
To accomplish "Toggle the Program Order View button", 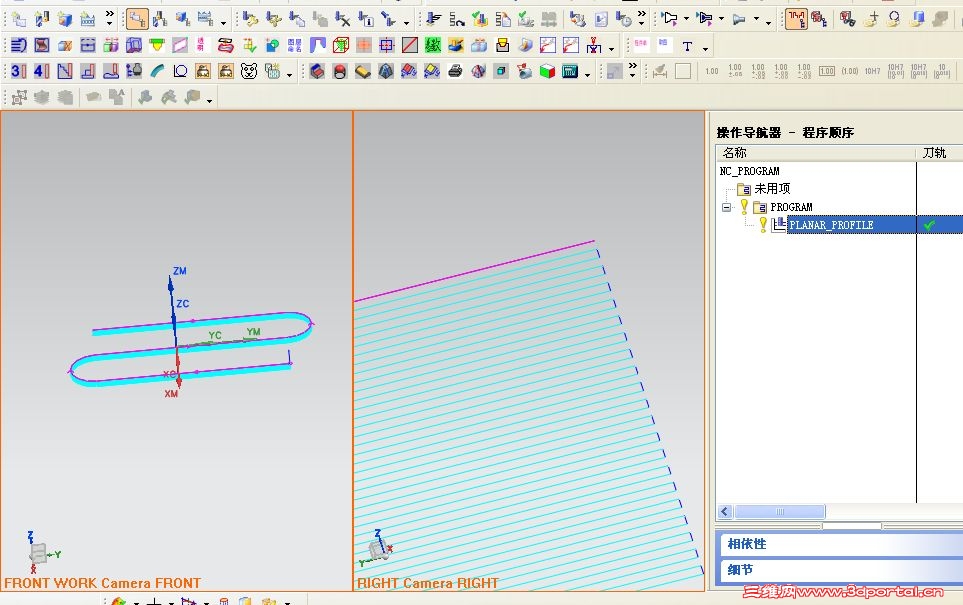I will 137,20.
